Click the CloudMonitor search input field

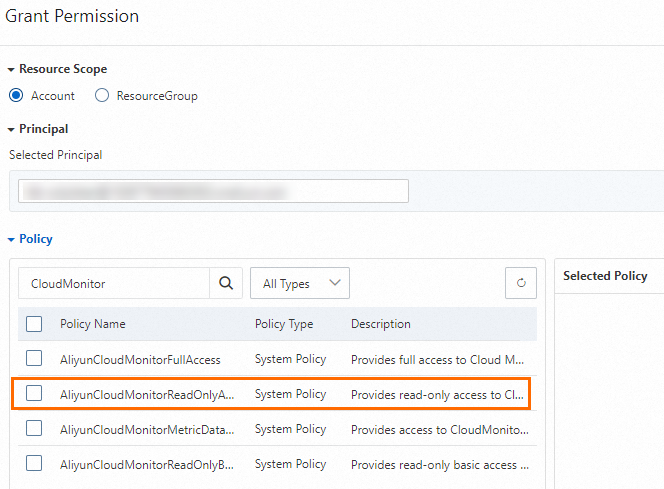(x=114, y=283)
